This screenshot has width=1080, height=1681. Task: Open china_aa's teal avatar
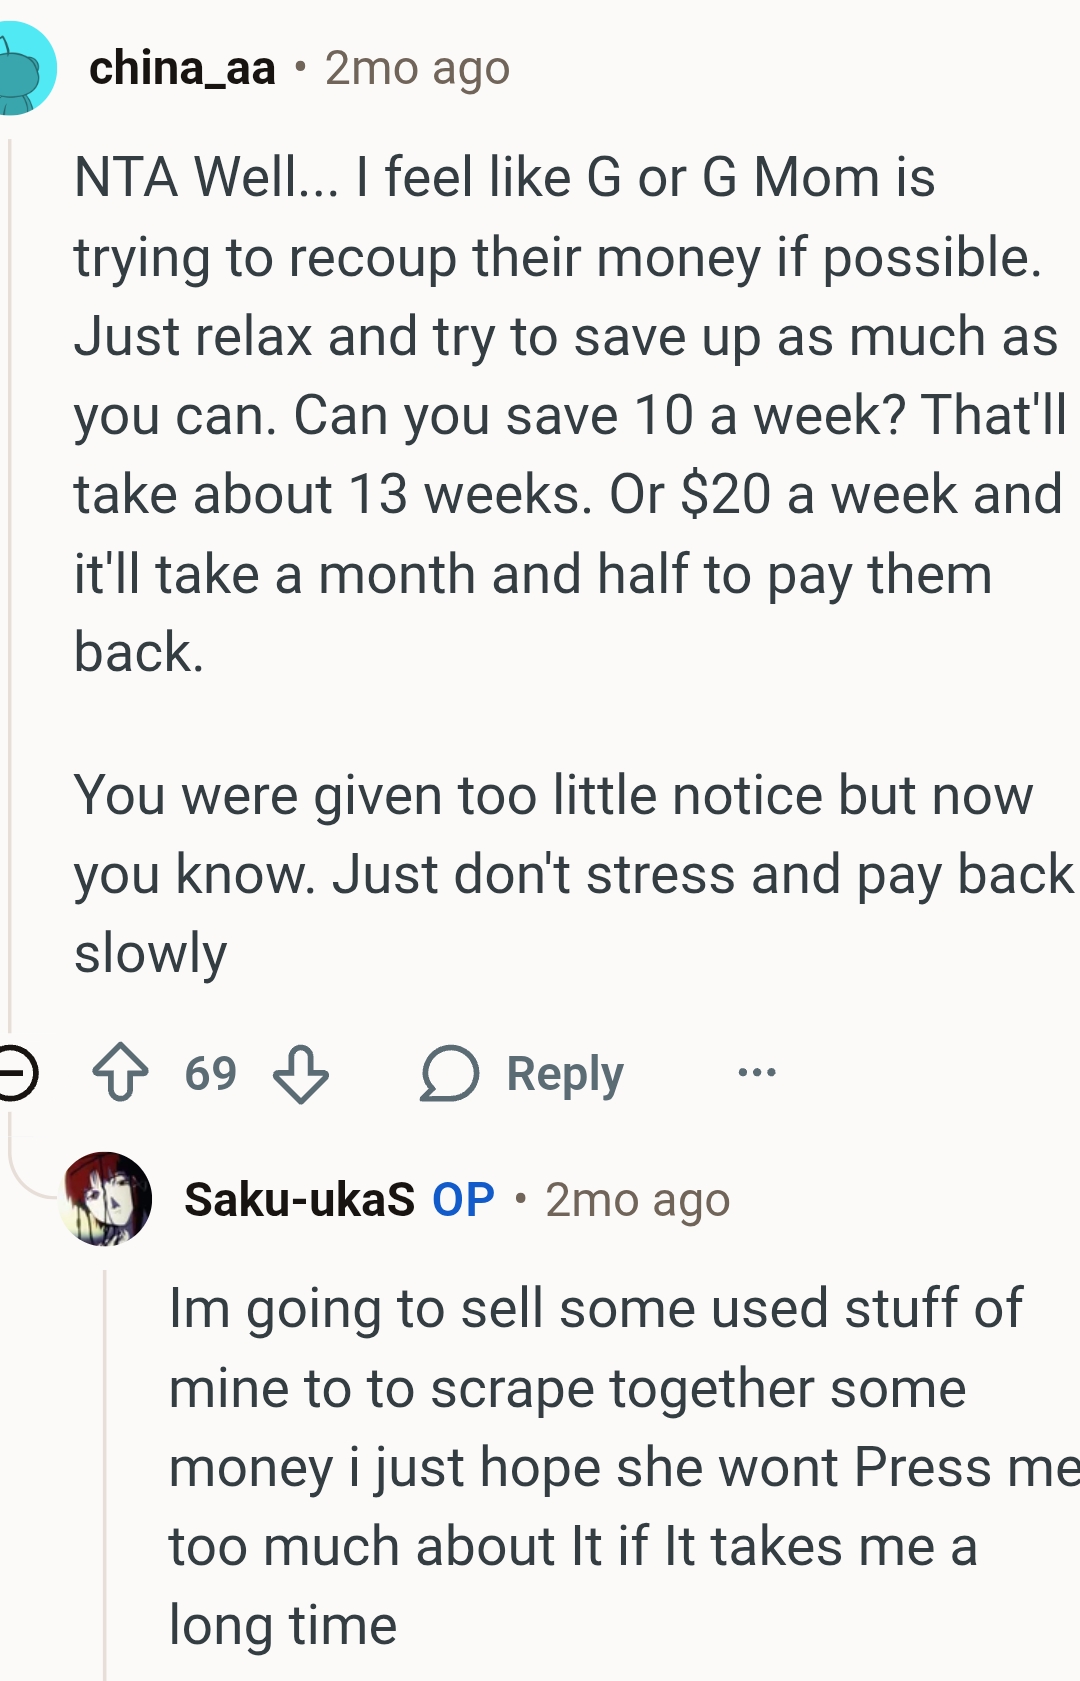[x=22, y=68]
